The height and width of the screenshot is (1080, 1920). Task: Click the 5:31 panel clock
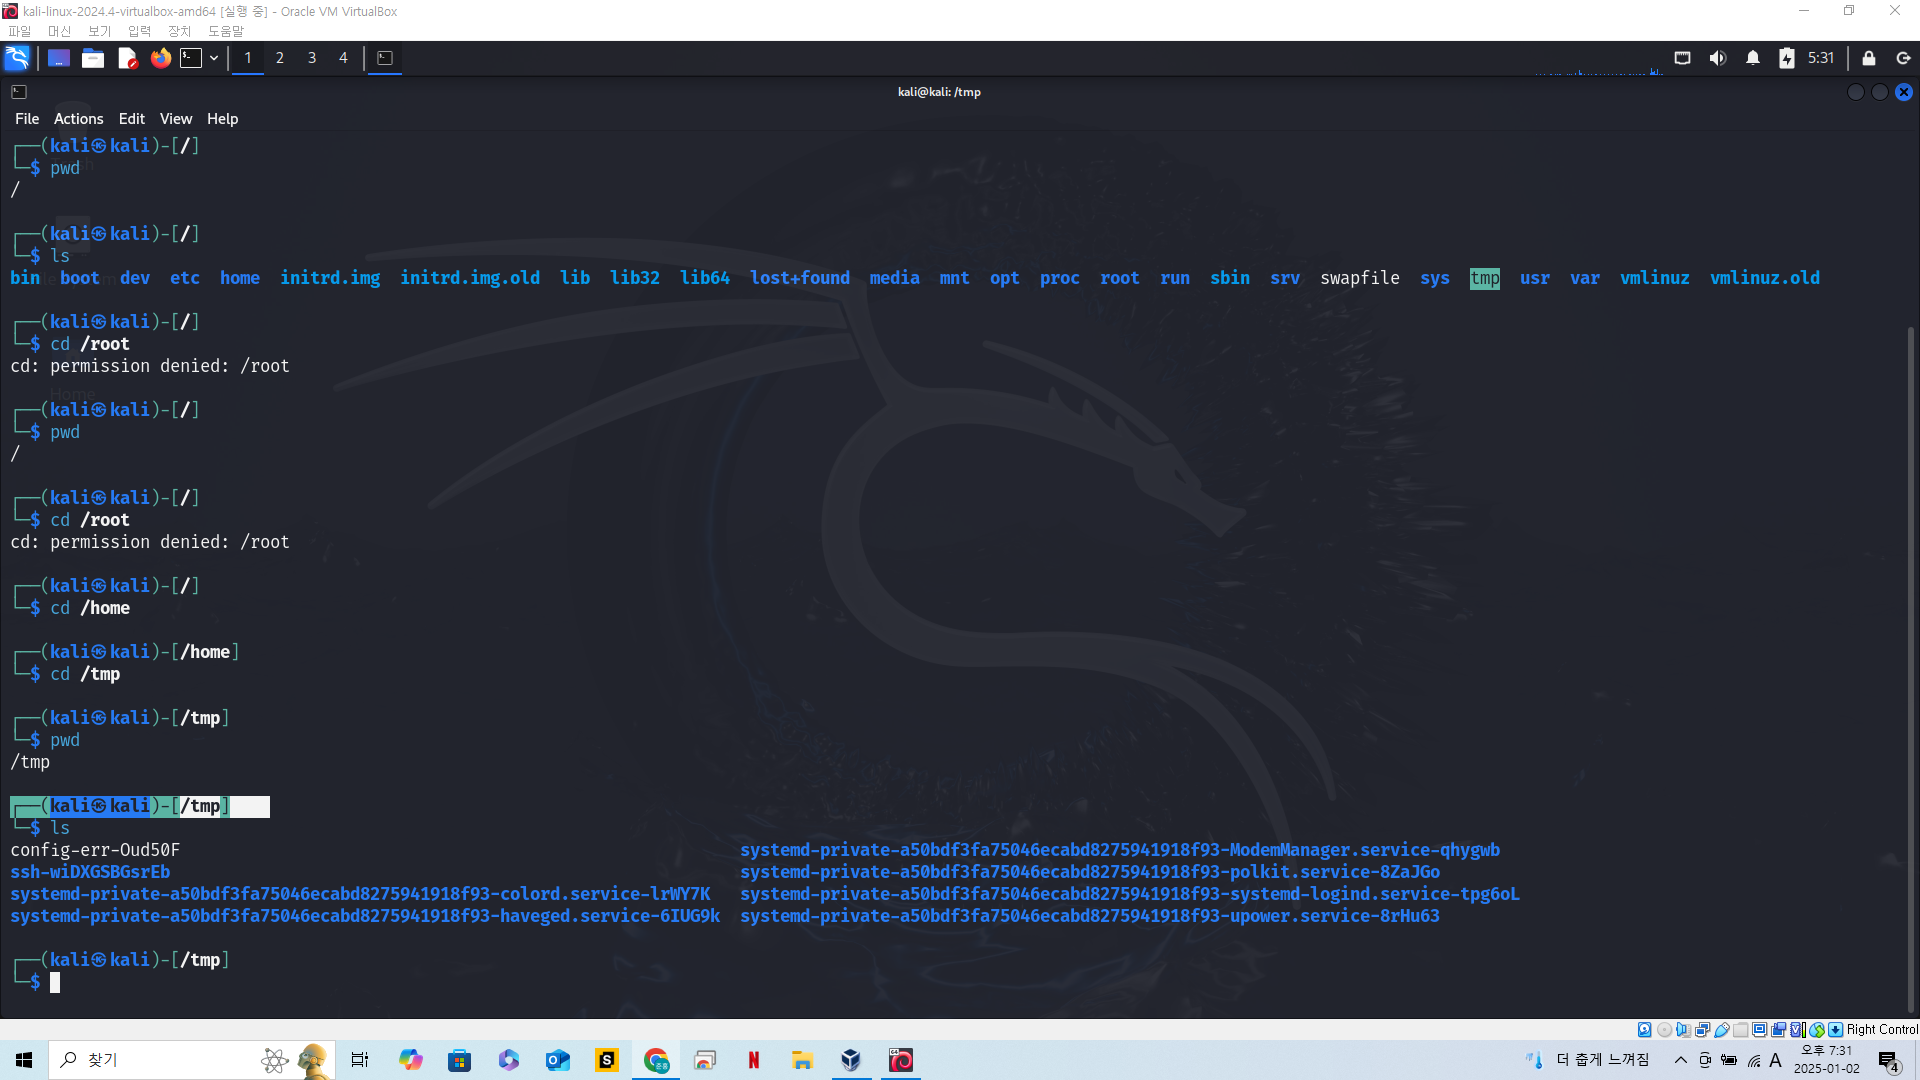1821,58
